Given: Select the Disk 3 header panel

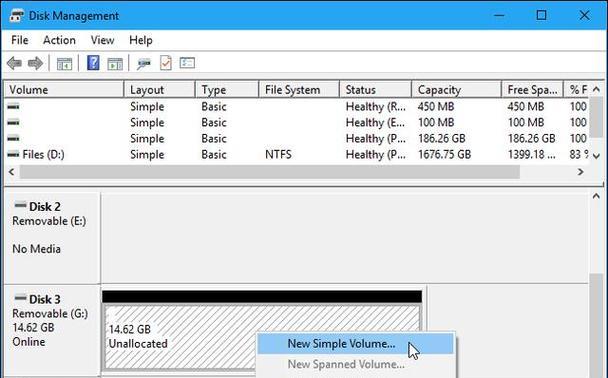Looking at the screenshot, I should (52, 331).
